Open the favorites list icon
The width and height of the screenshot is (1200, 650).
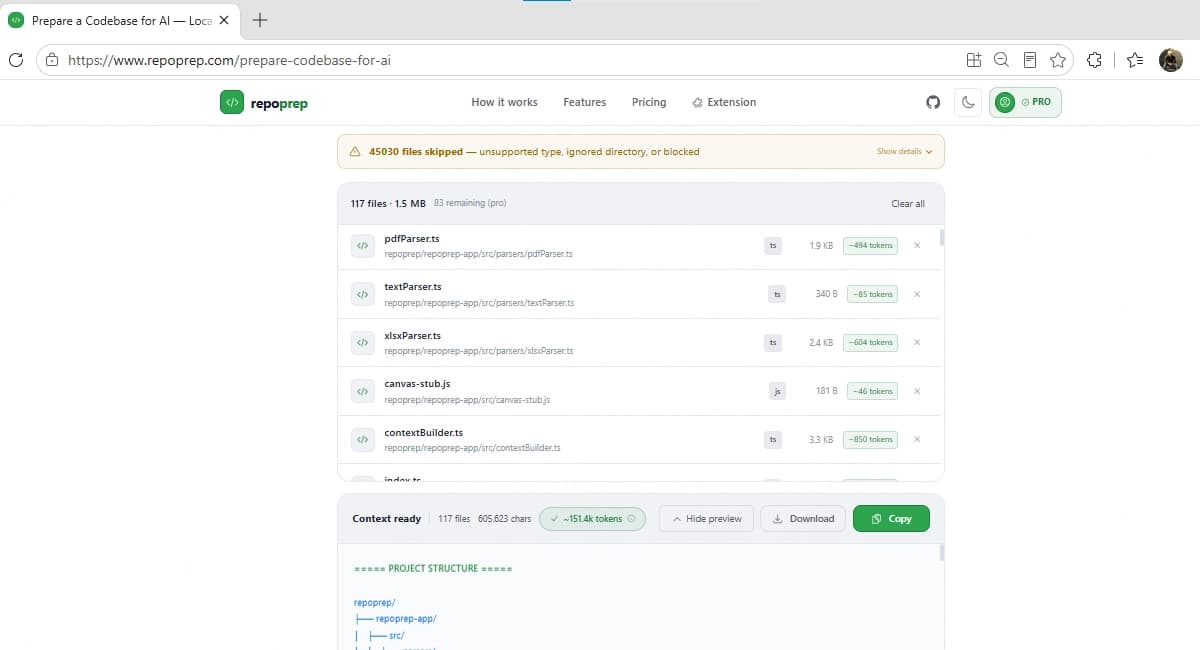pyautogui.click(x=1134, y=60)
